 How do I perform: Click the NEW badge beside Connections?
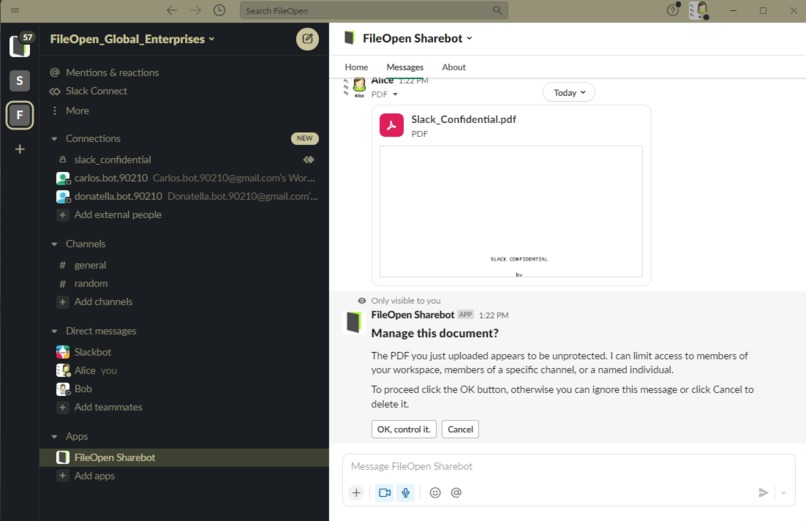click(x=305, y=138)
